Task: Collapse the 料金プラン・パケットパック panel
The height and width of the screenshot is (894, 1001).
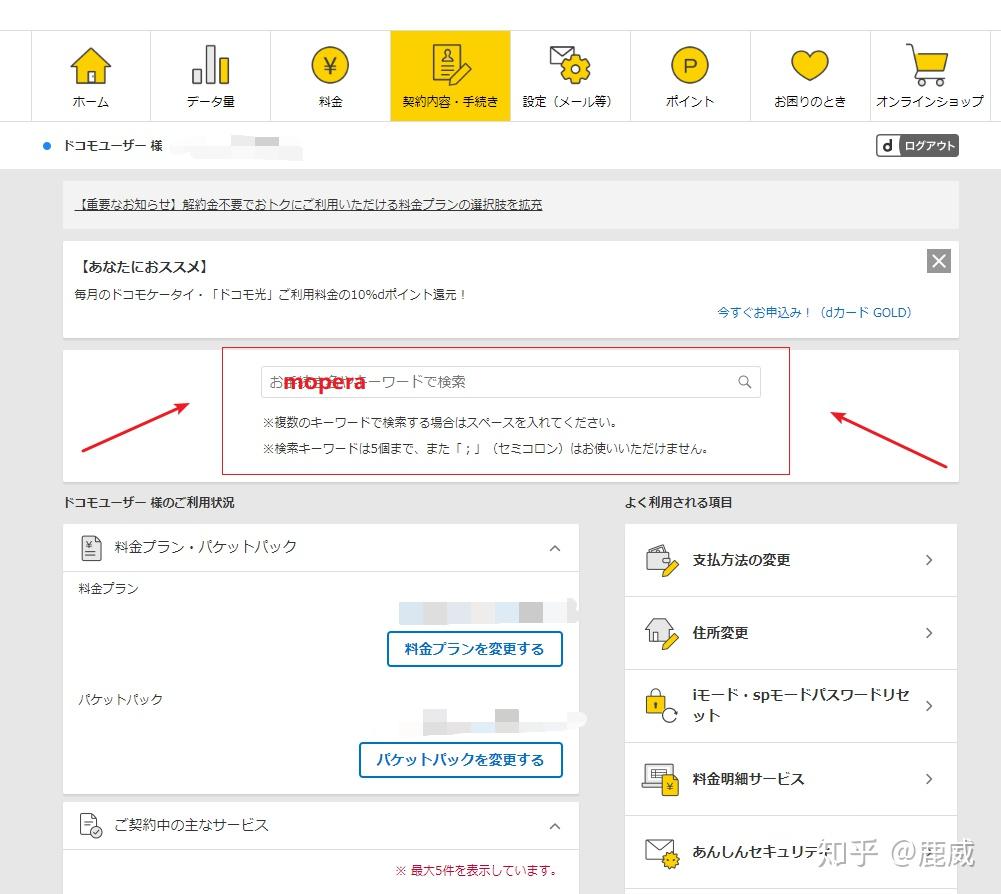Action: [x=555, y=548]
